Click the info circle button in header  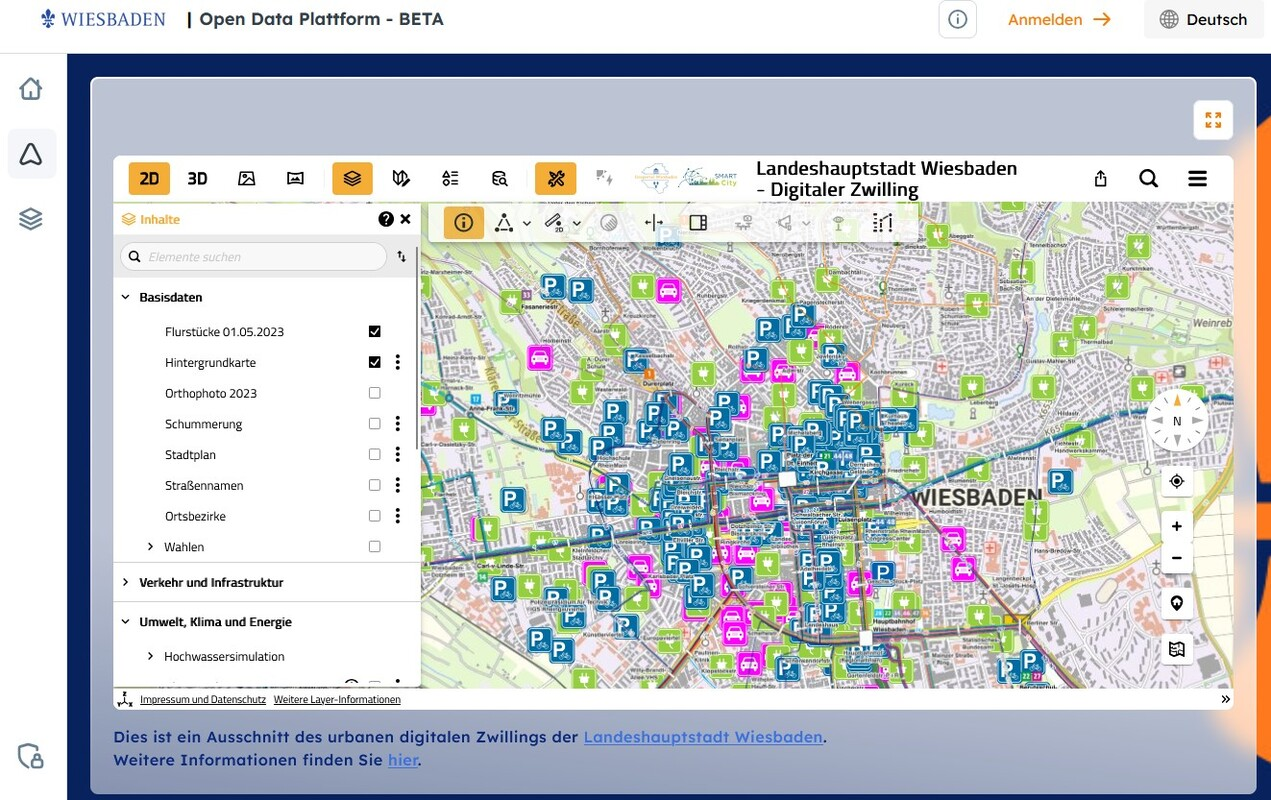click(957, 19)
